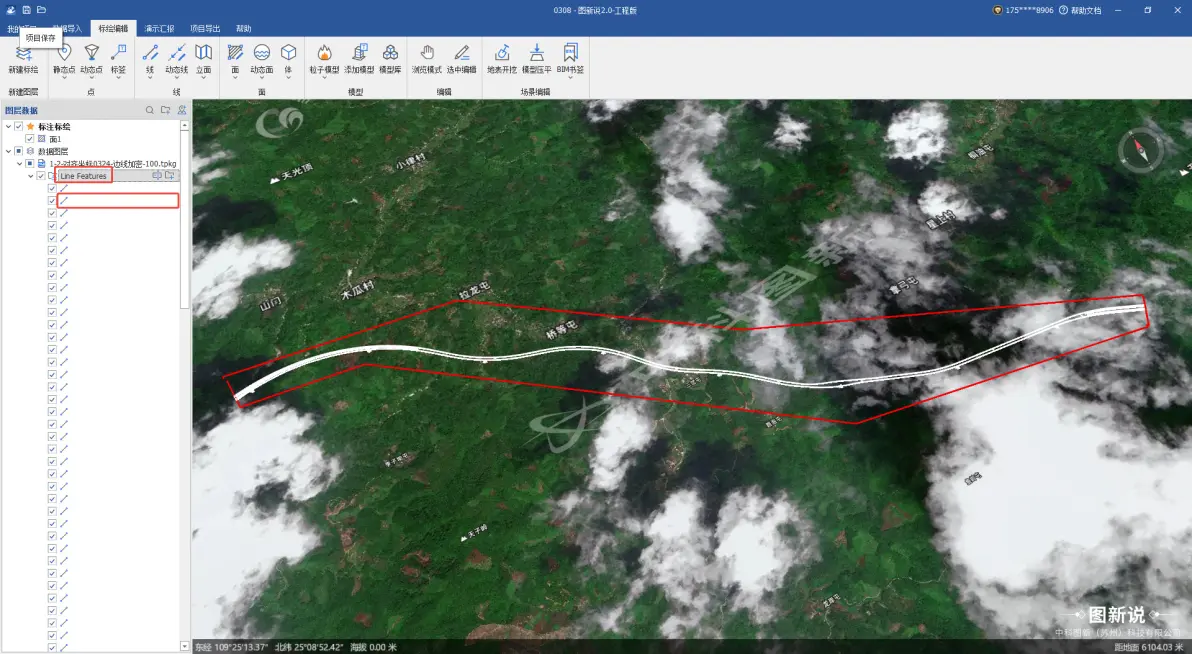This screenshot has width=1192, height=654.
Task: Toggle the 数据图层 checkbox
Action: (x=19, y=151)
